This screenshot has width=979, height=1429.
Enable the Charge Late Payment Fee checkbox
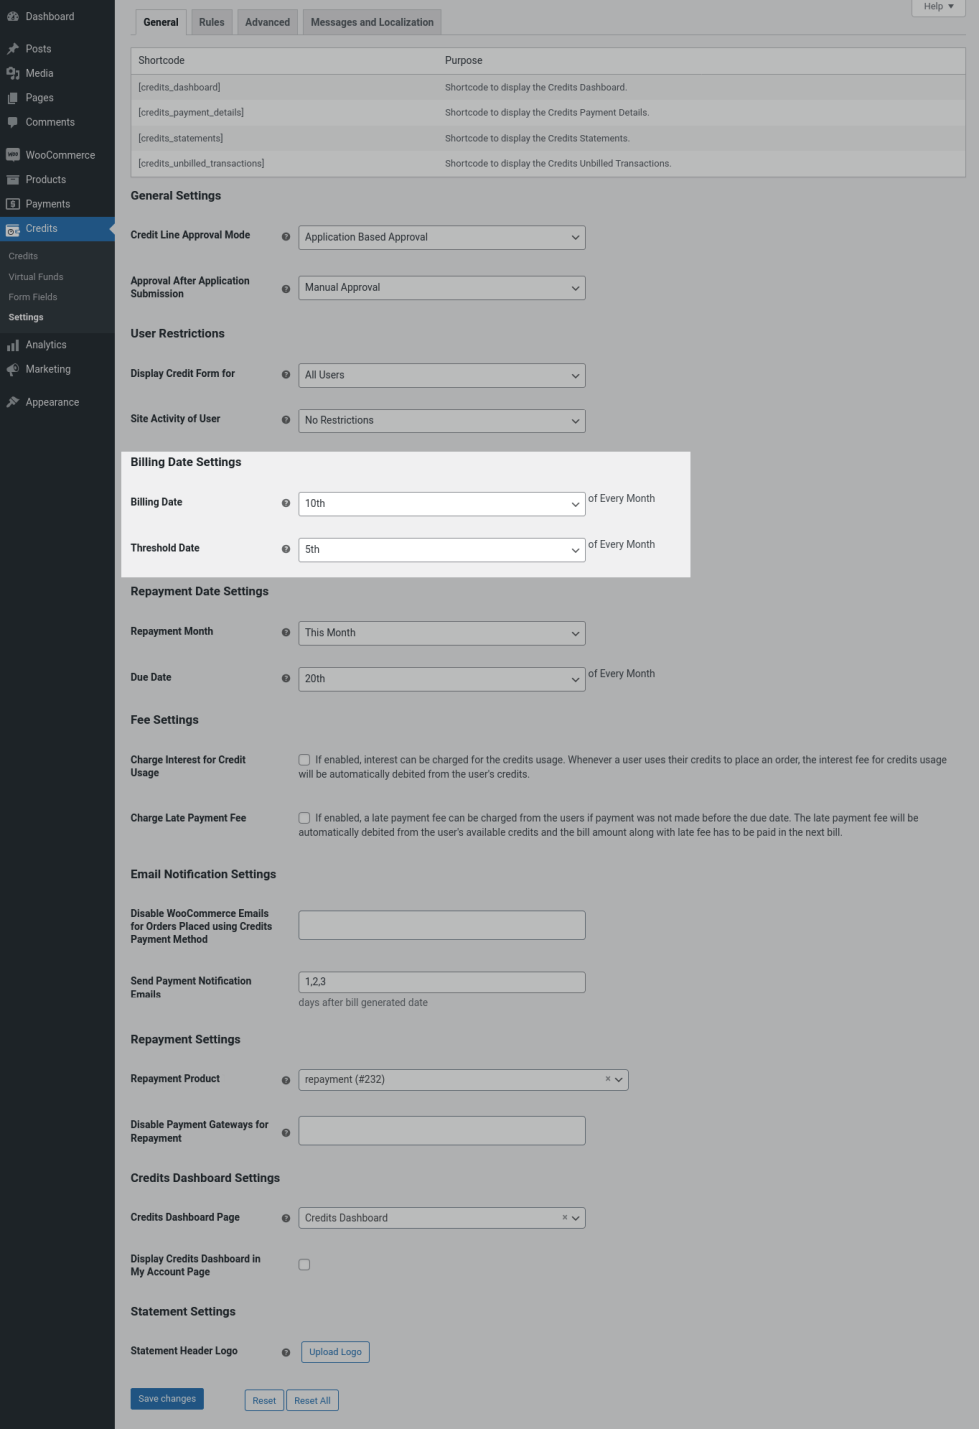[x=304, y=818]
